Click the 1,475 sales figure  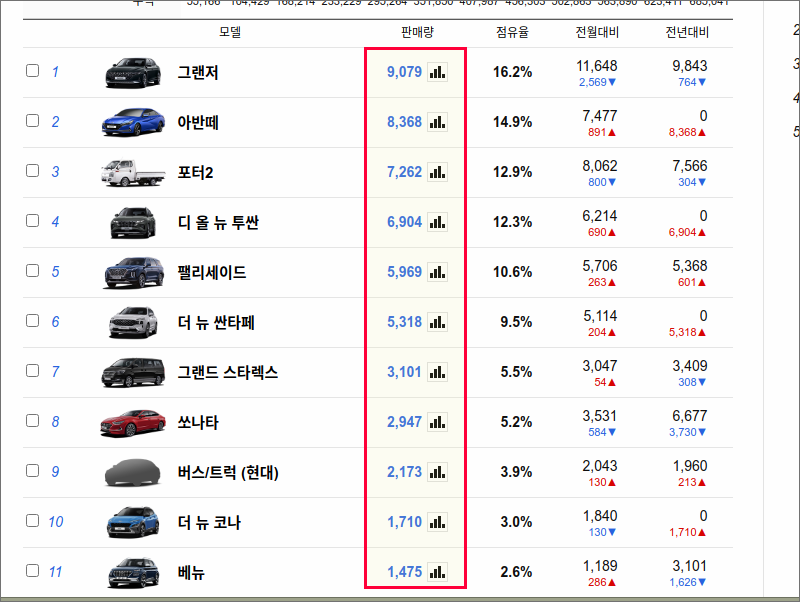[x=404, y=572]
